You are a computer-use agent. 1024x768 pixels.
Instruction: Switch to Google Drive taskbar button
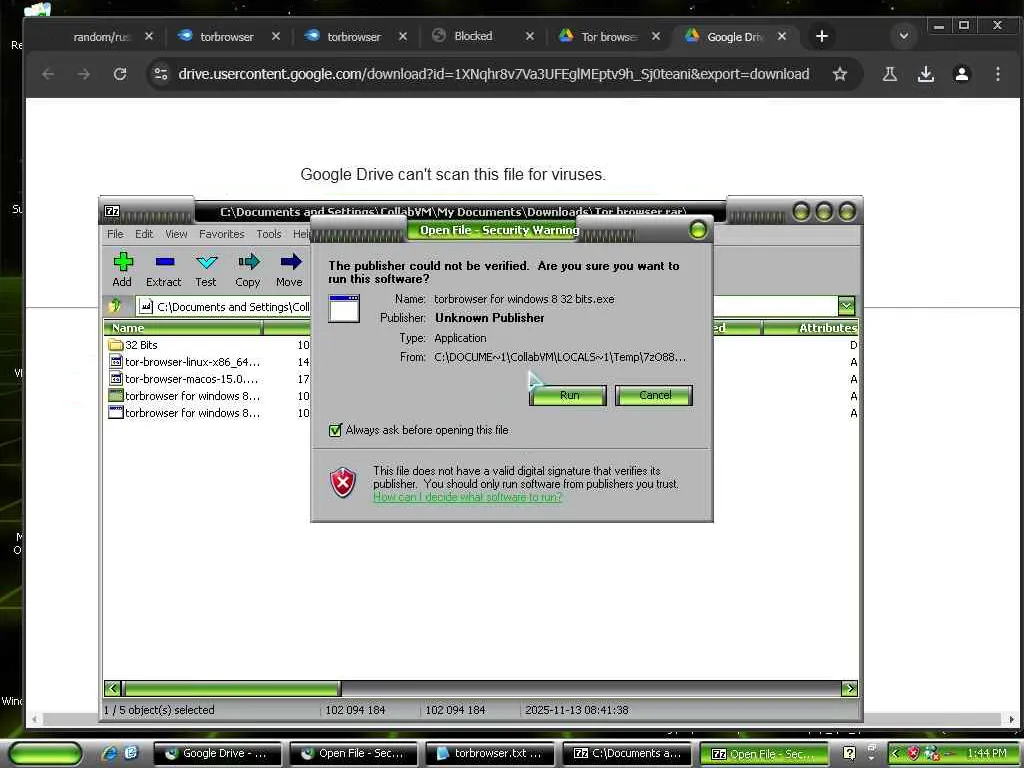217,754
